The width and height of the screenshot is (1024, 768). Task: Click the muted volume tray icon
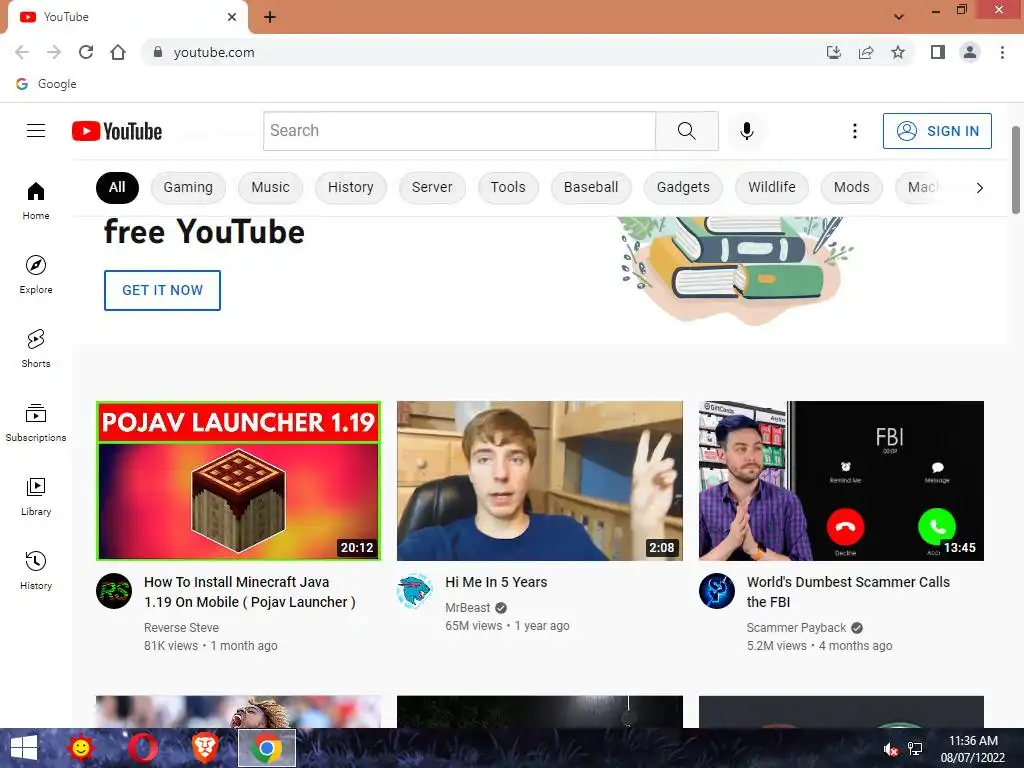(x=890, y=749)
